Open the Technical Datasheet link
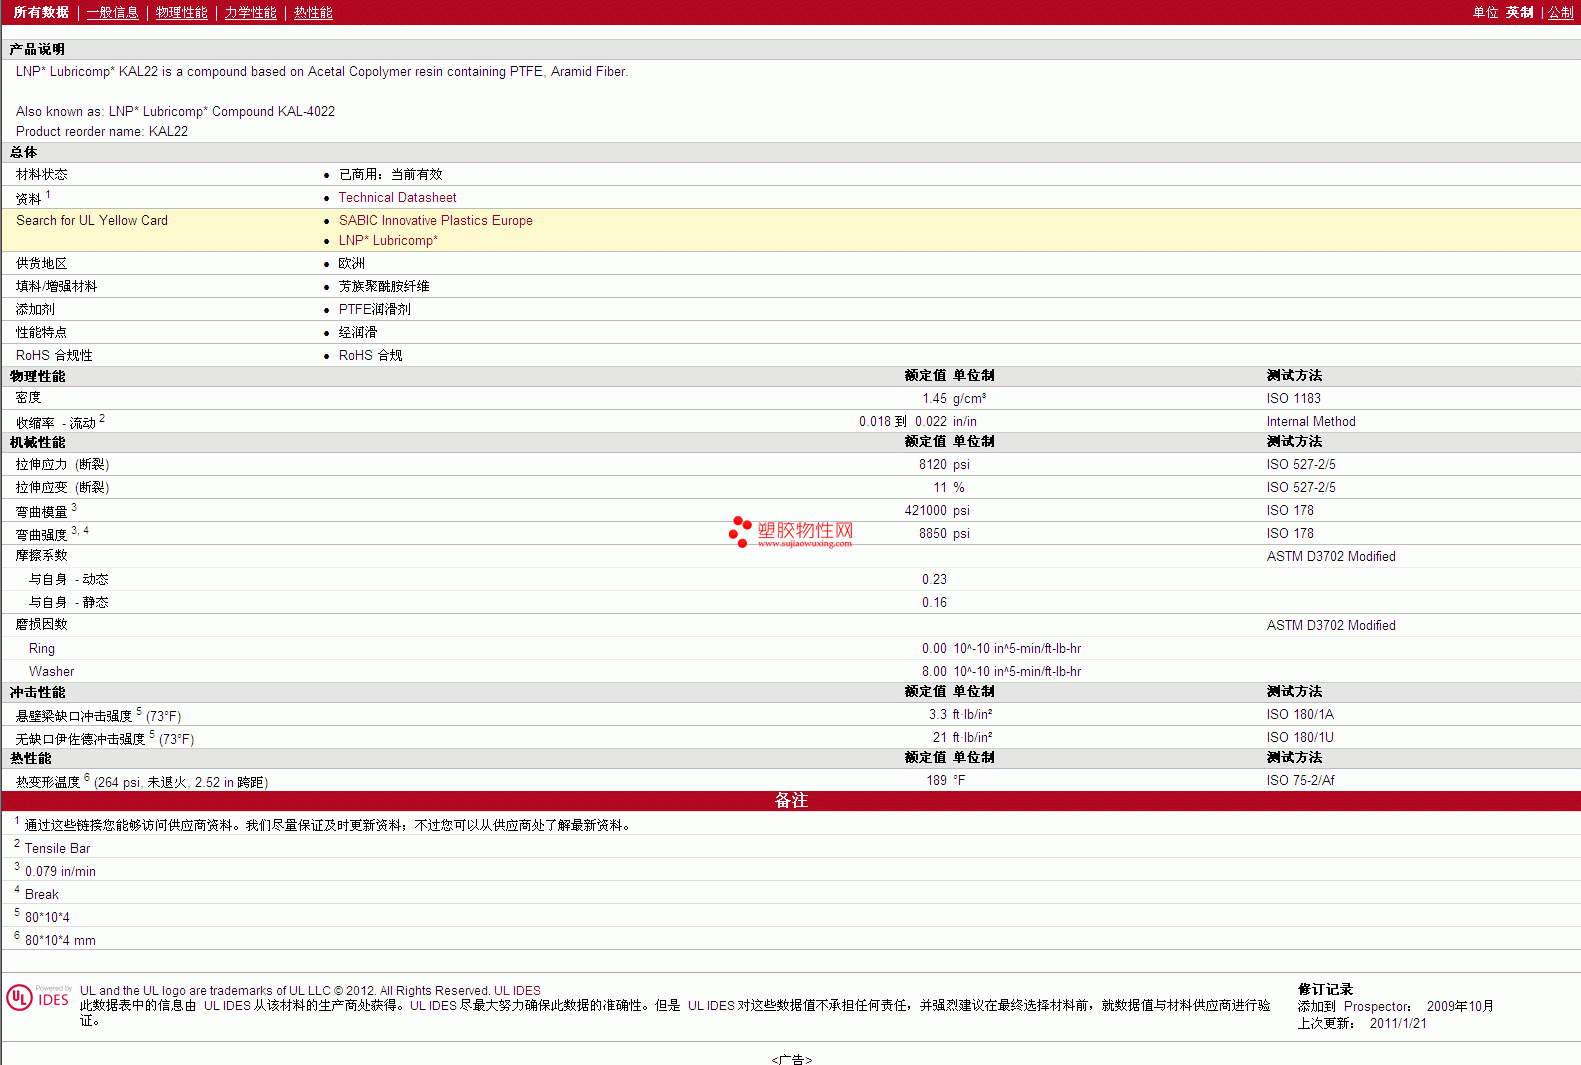The width and height of the screenshot is (1581, 1065). click(x=397, y=197)
